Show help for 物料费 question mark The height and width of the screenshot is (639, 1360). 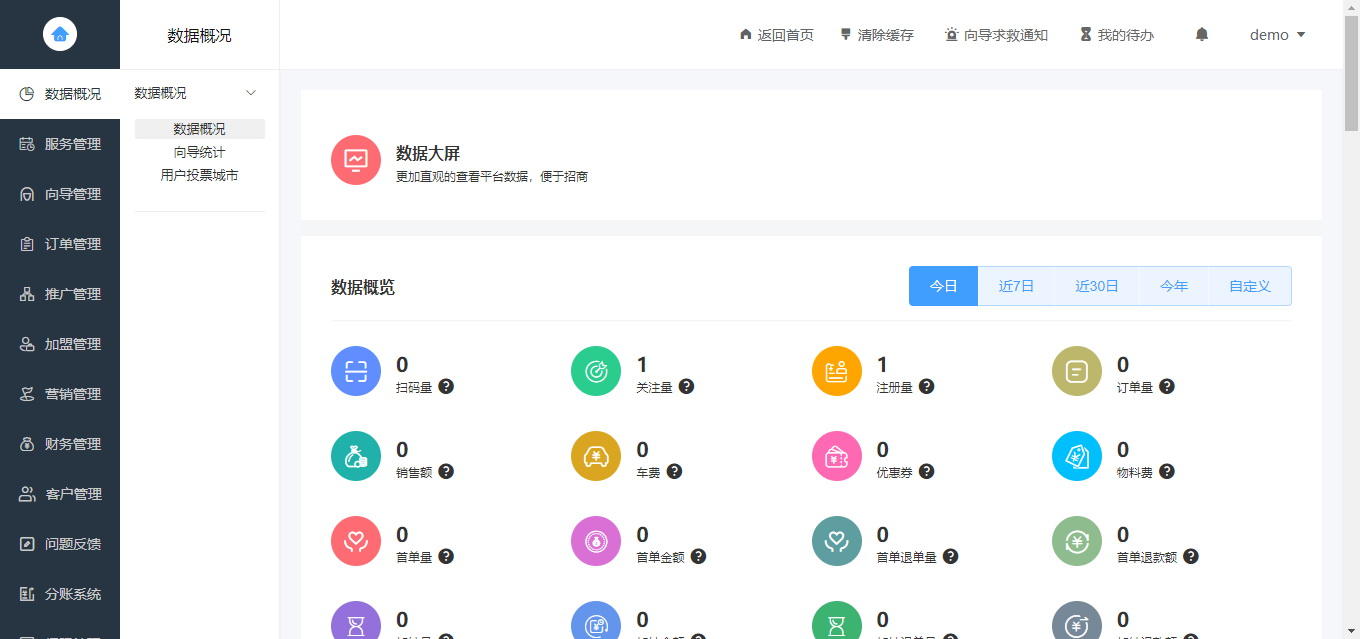[x=1167, y=471]
